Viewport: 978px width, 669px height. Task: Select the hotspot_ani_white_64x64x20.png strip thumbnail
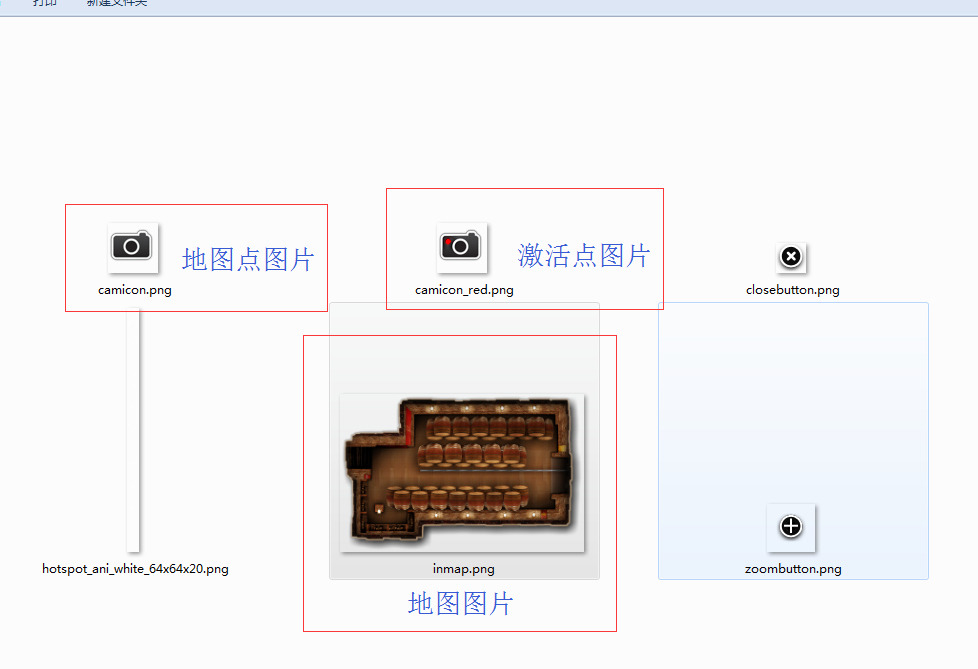[133, 431]
